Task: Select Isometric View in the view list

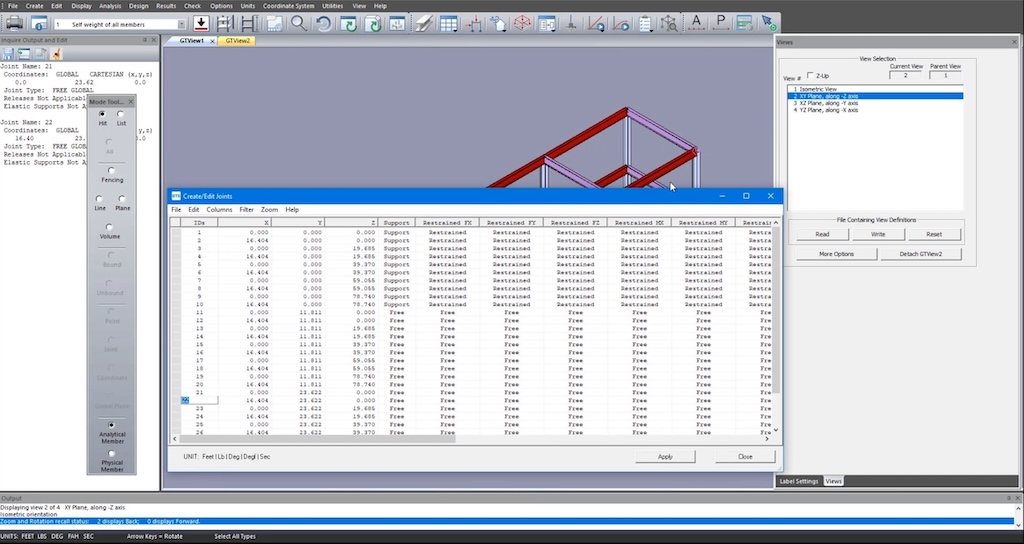Action: pos(813,89)
